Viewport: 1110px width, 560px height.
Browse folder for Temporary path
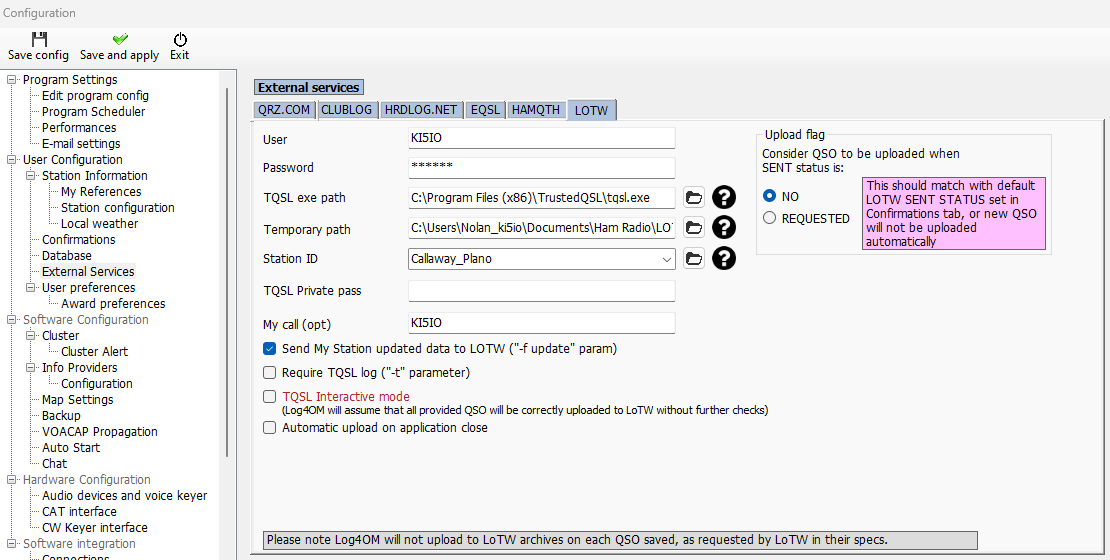tap(694, 227)
